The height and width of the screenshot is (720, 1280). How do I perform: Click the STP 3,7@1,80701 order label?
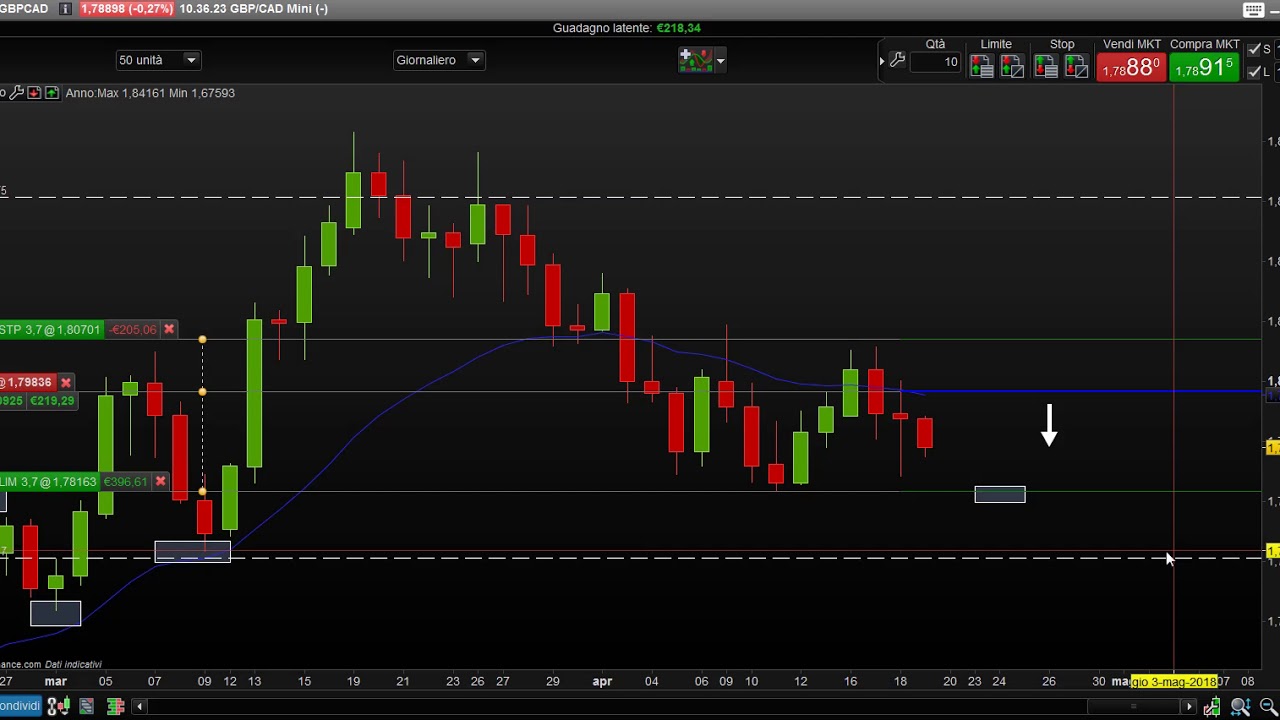click(50, 329)
